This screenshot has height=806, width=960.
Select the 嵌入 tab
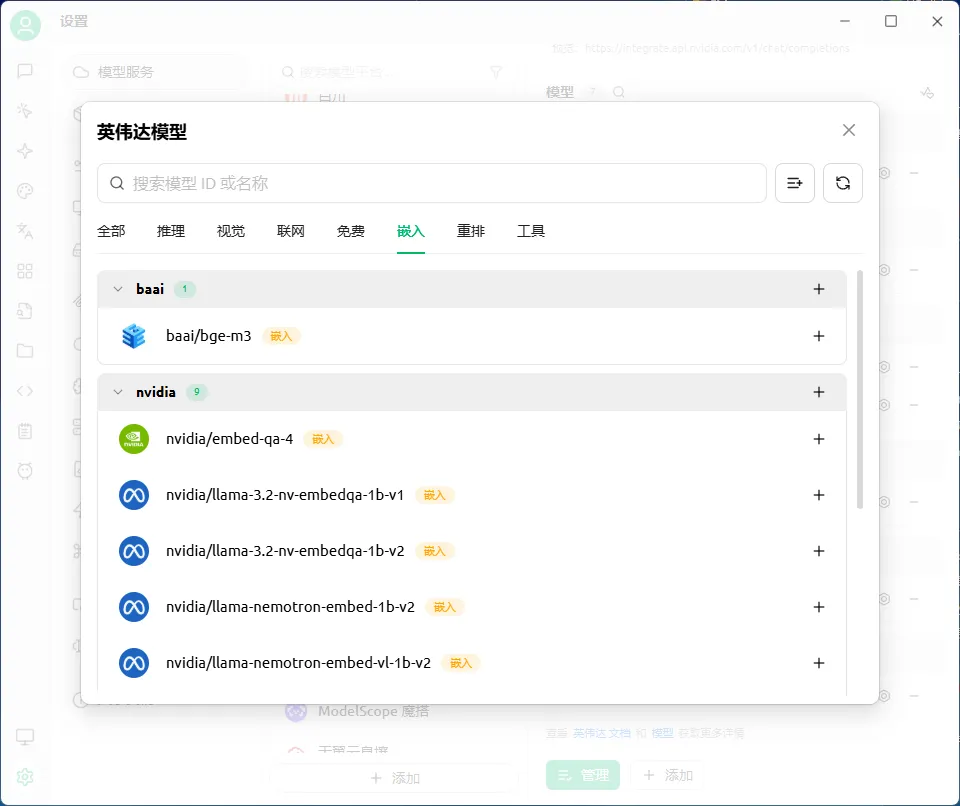[411, 231]
